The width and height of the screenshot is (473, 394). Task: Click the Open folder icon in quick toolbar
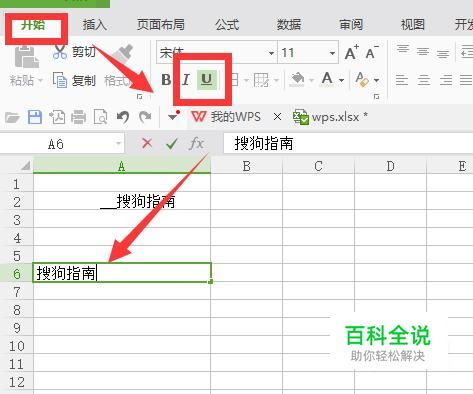pos(12,117)
